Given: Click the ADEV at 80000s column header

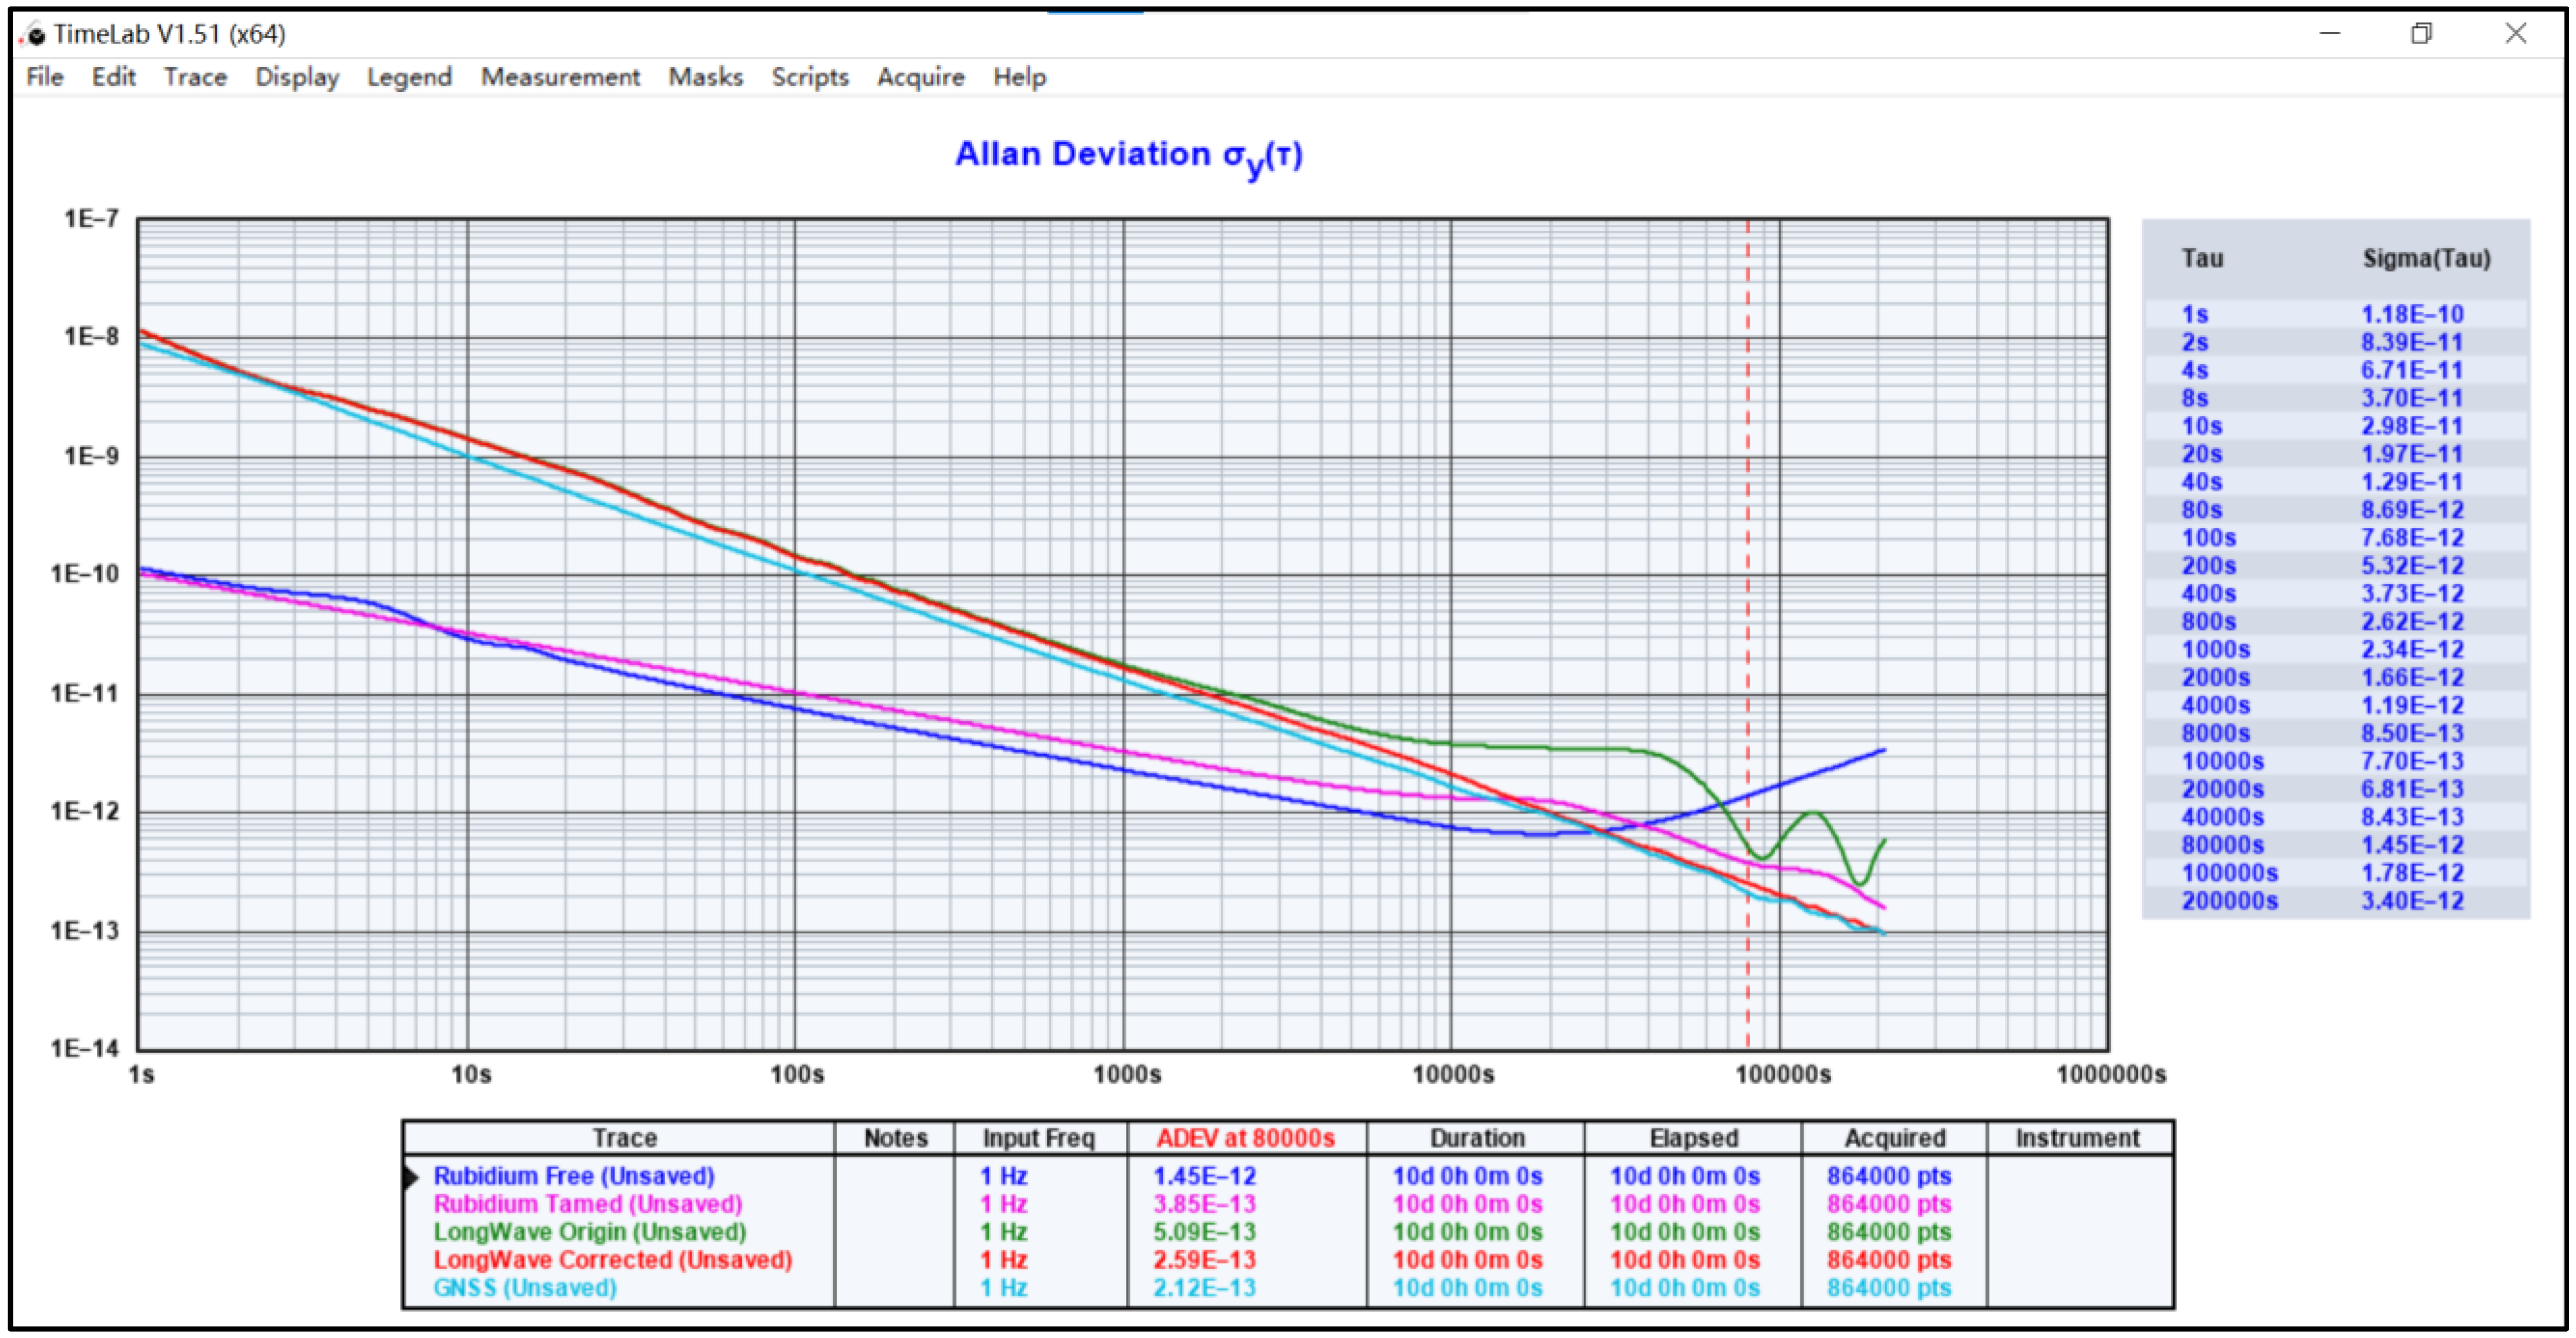Looking at the screenshot, I should pos(1245,1138).
